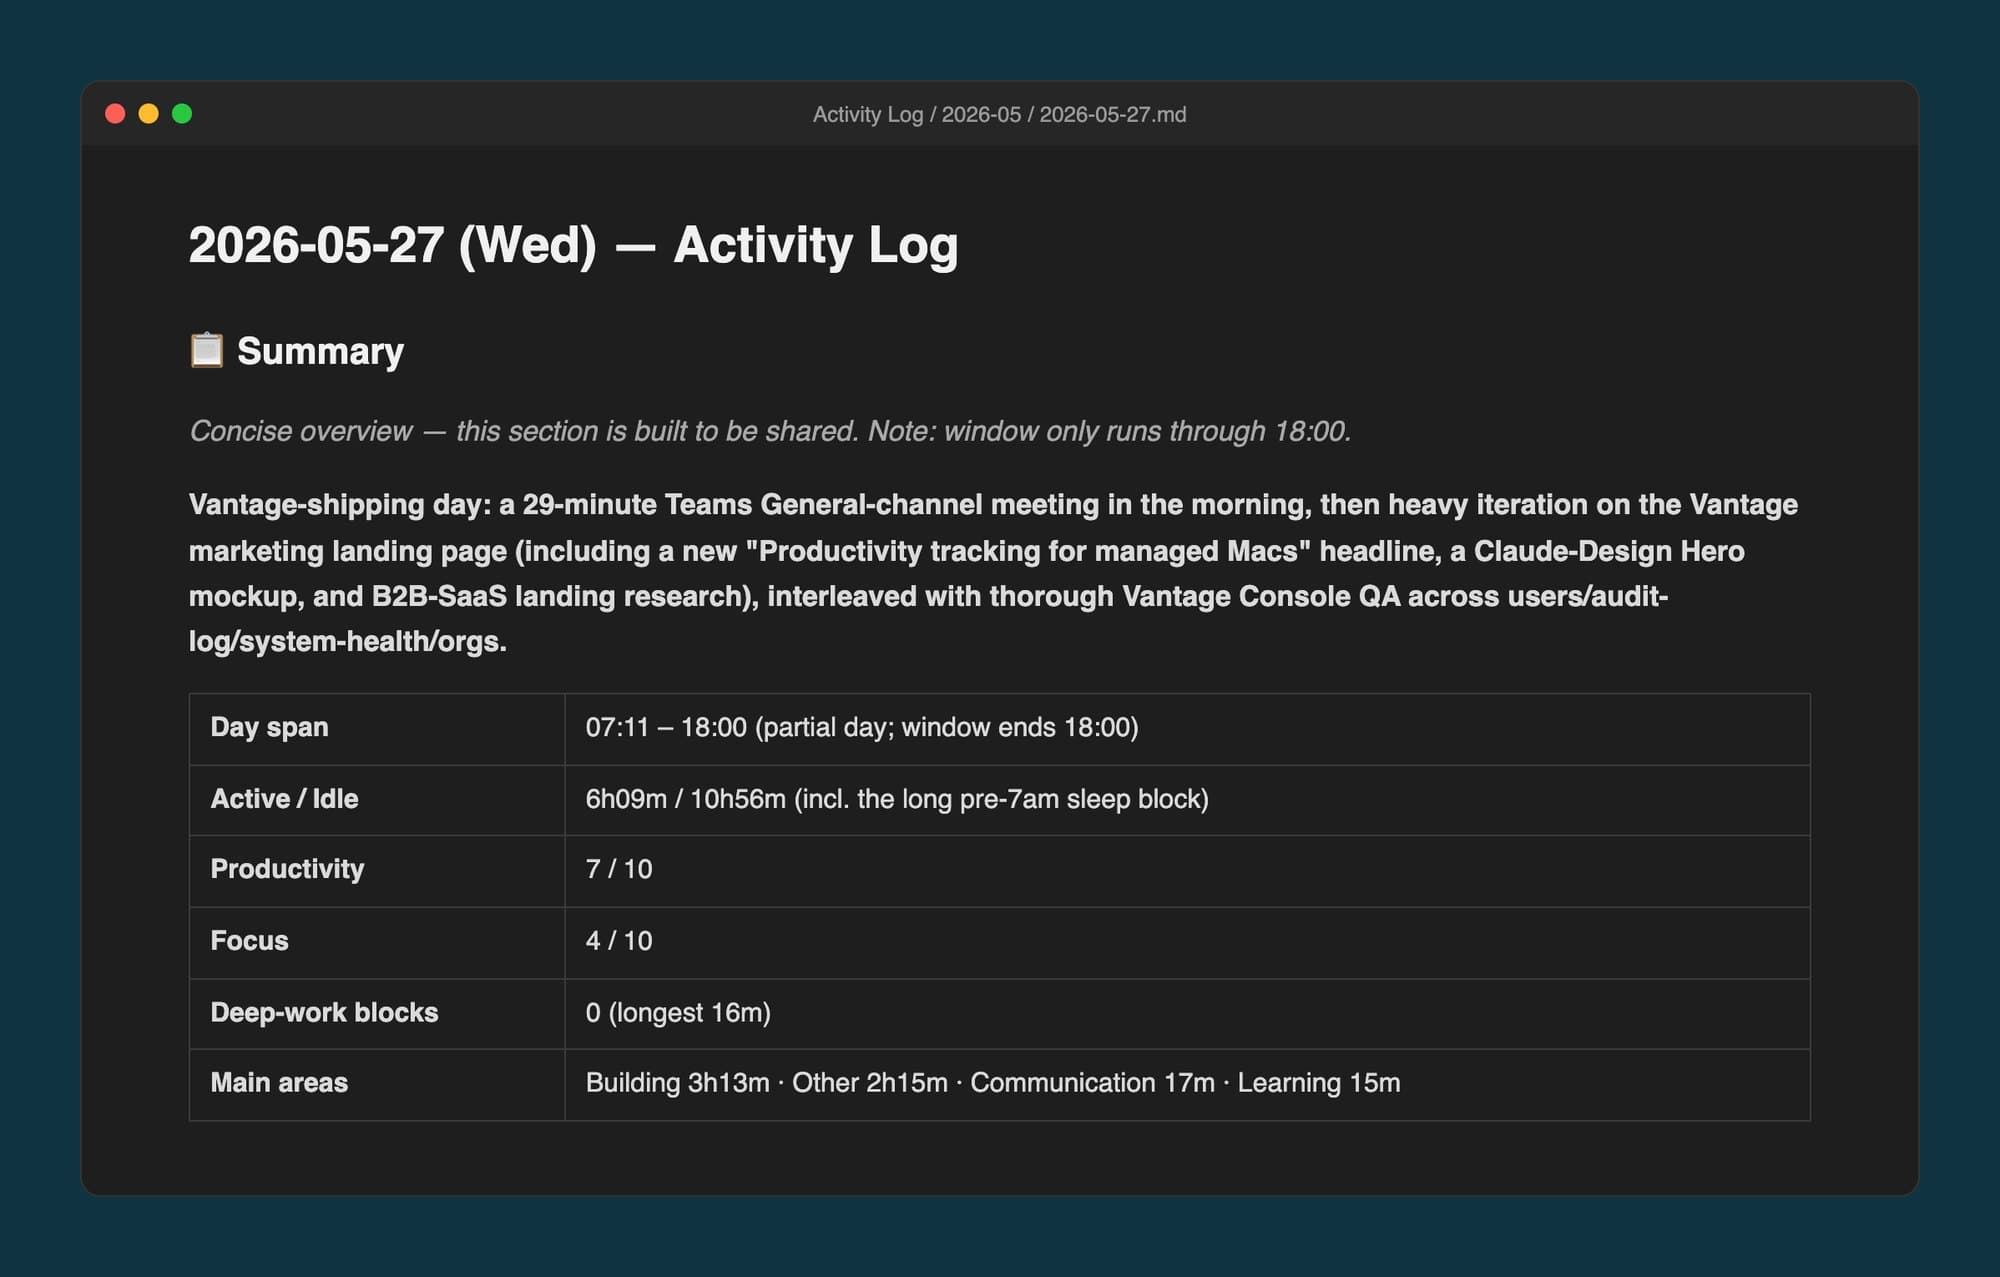The image size is (2000, 1277).
Task: Click the "0 (longest 16m)" value
Action: (678, 1013)
